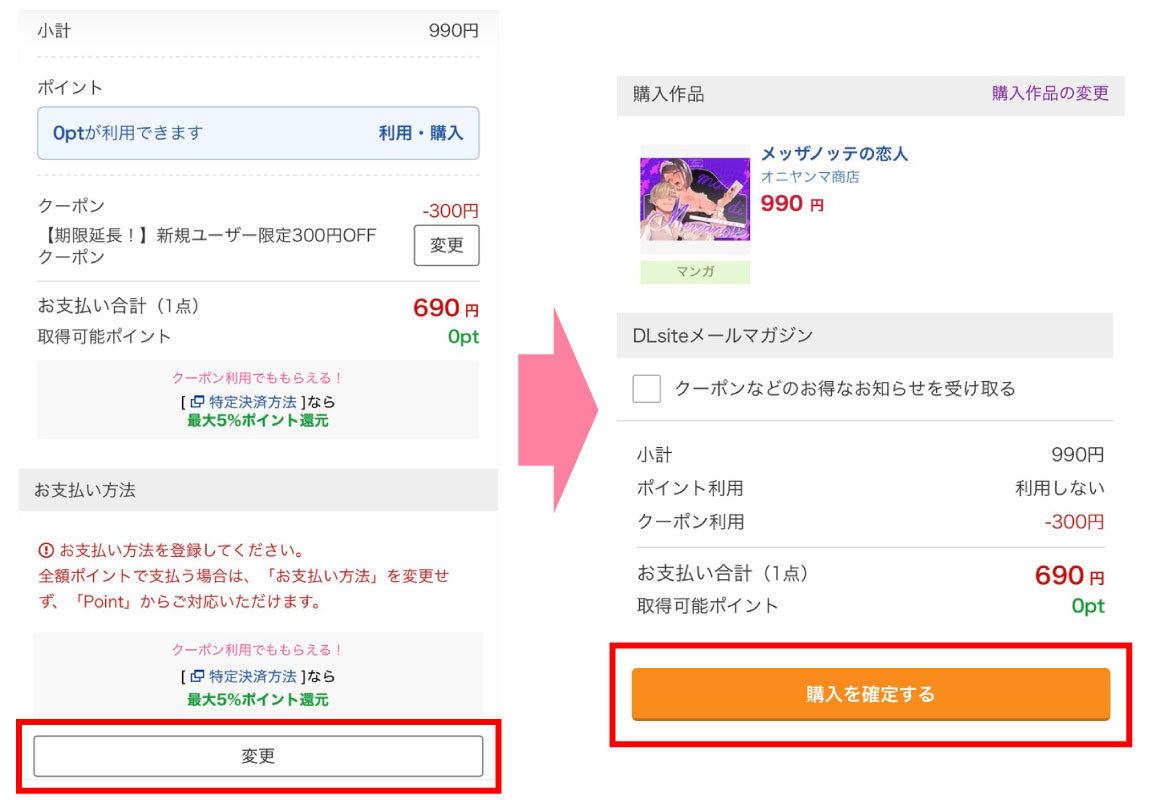Click the 新規ユーザー限定300円OFF coupon name
This screenshot has width=1150, height=800.
click(x=206, y=236)
